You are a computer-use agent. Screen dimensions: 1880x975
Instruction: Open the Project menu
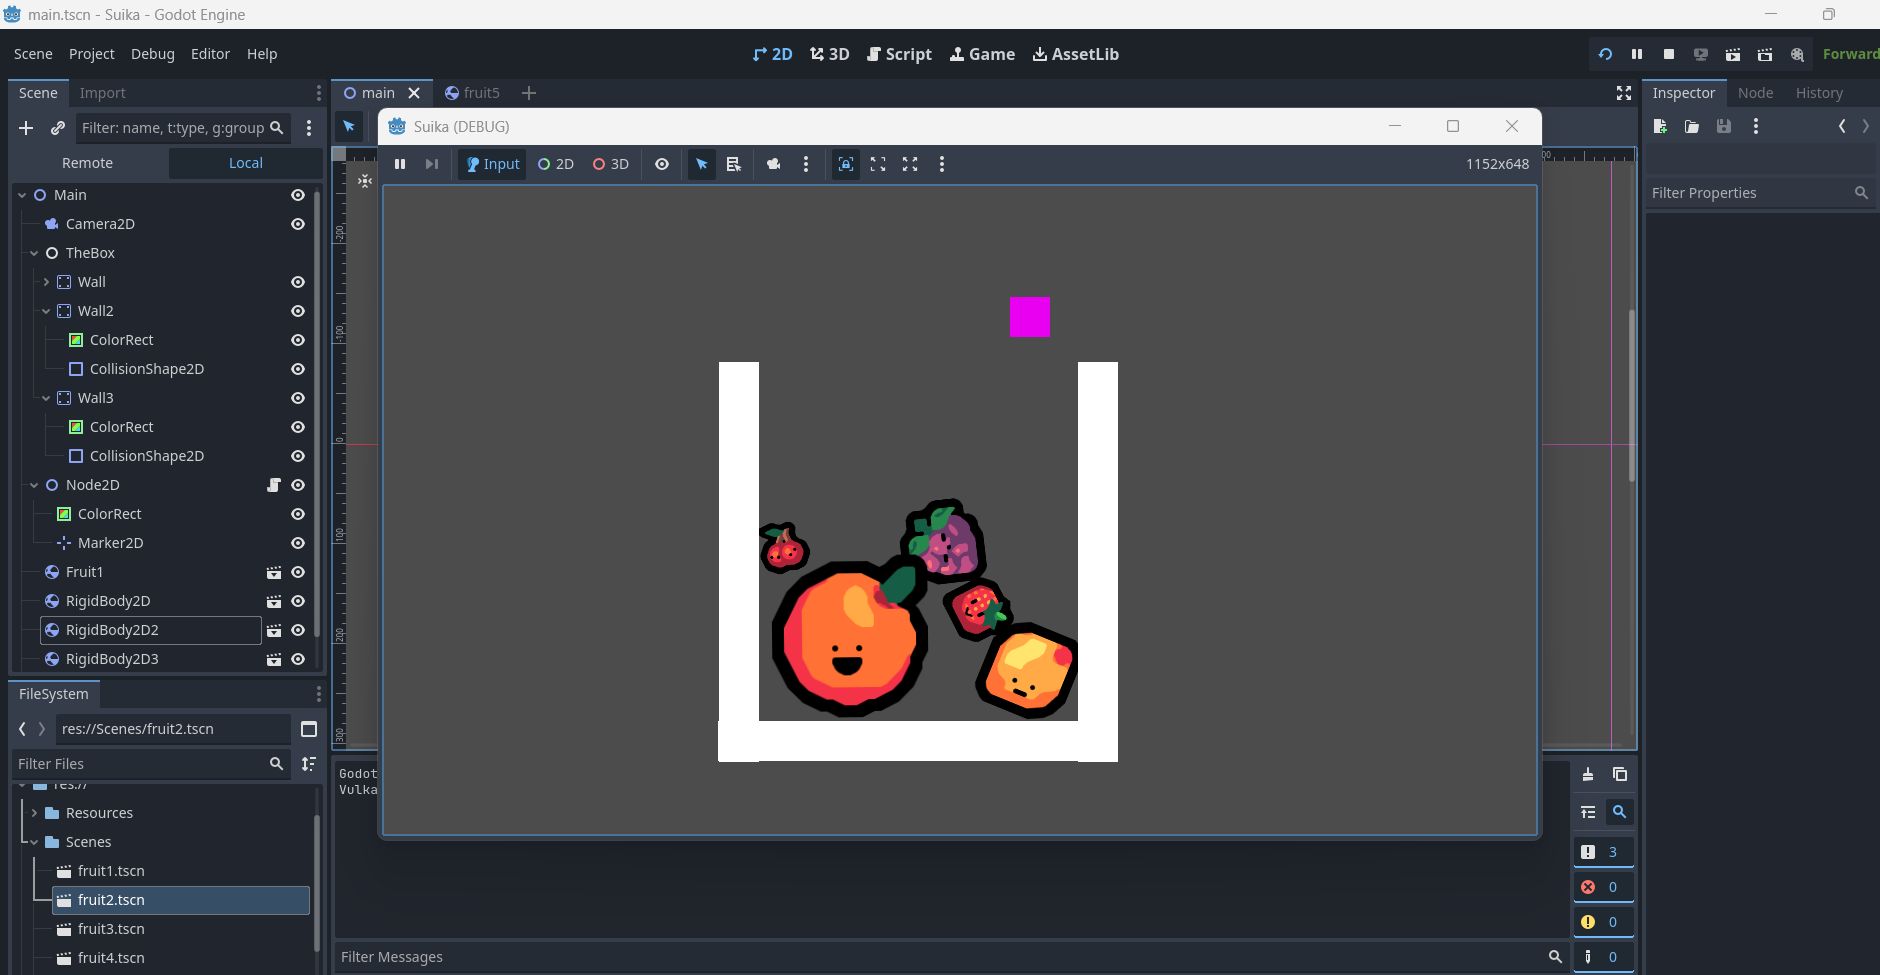tap(92, 54)
